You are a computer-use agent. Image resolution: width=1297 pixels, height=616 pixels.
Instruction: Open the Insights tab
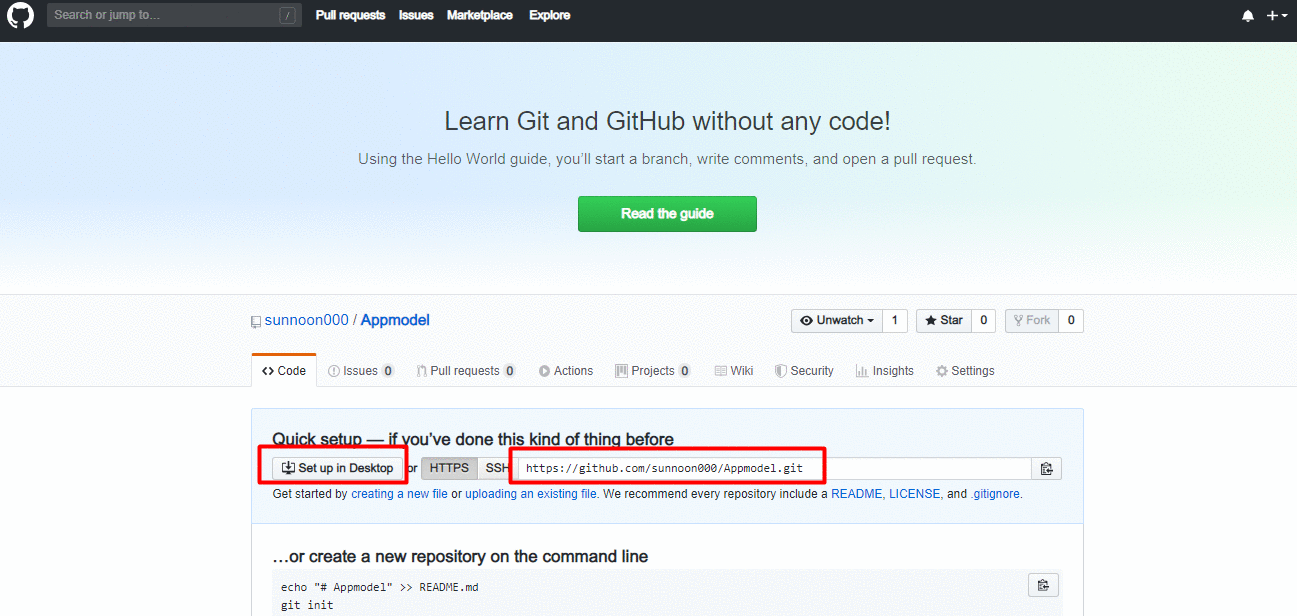tap(885, 371)
